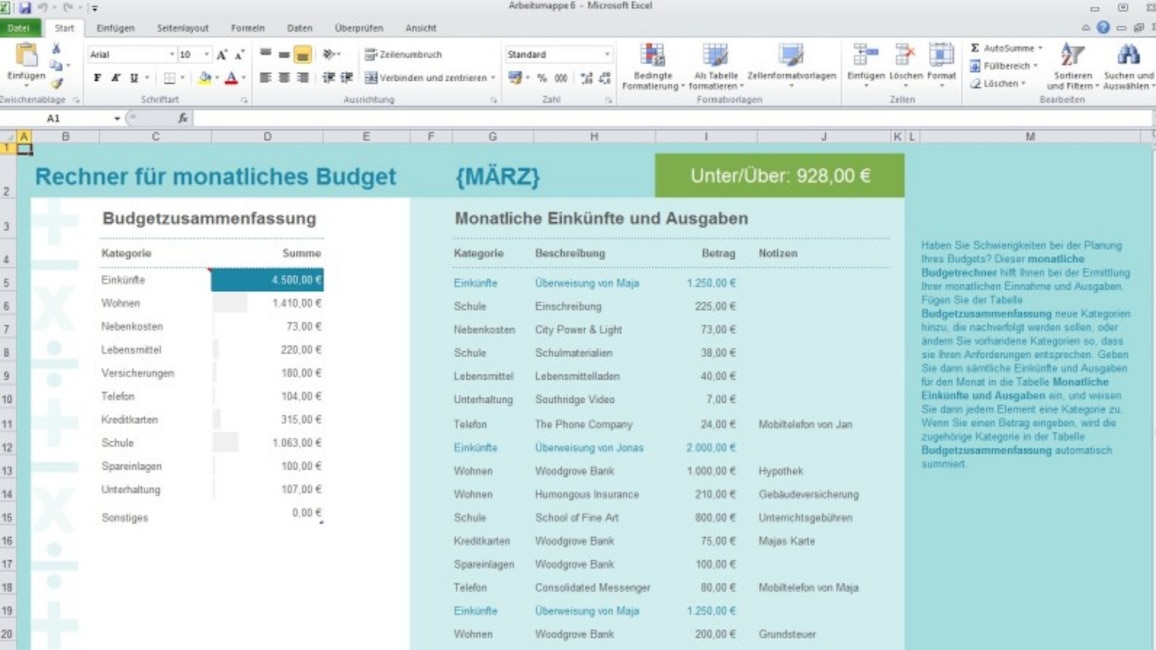Open the text orientation menu
The width and height of the screenshot is (1156, 650).
[x=331, y=54]
